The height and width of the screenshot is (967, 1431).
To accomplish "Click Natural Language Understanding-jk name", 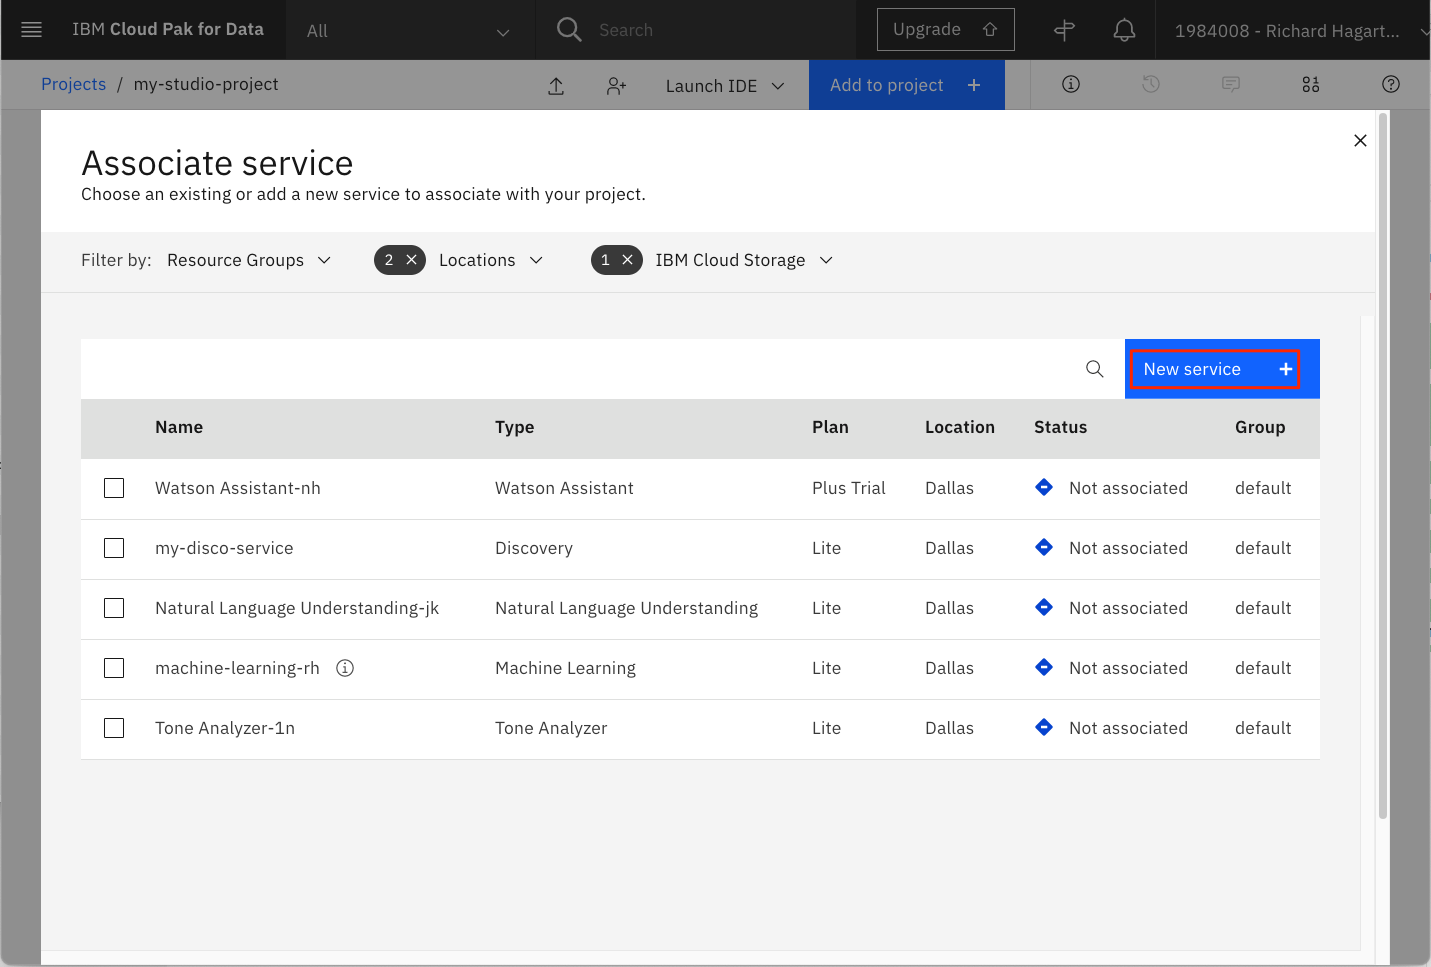I will pyautogui.click(x=297, y=608).
